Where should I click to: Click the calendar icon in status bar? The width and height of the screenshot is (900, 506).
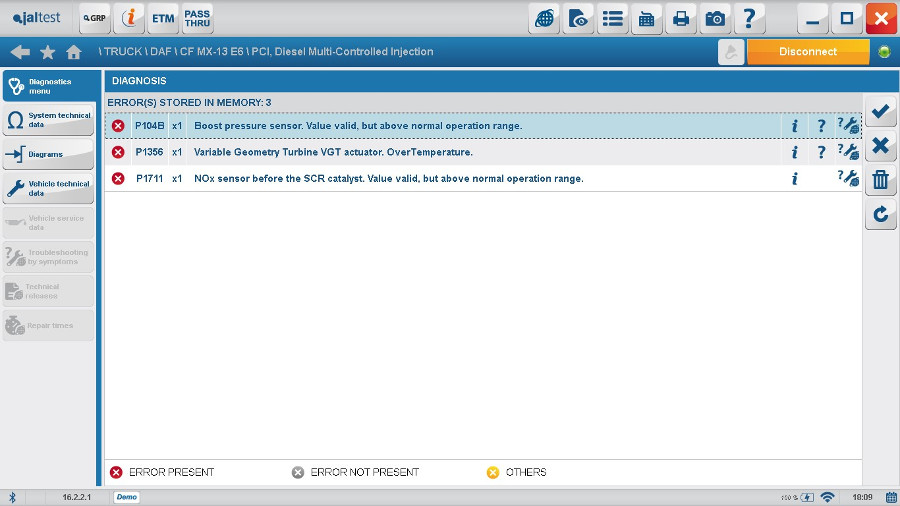point(891,497)
